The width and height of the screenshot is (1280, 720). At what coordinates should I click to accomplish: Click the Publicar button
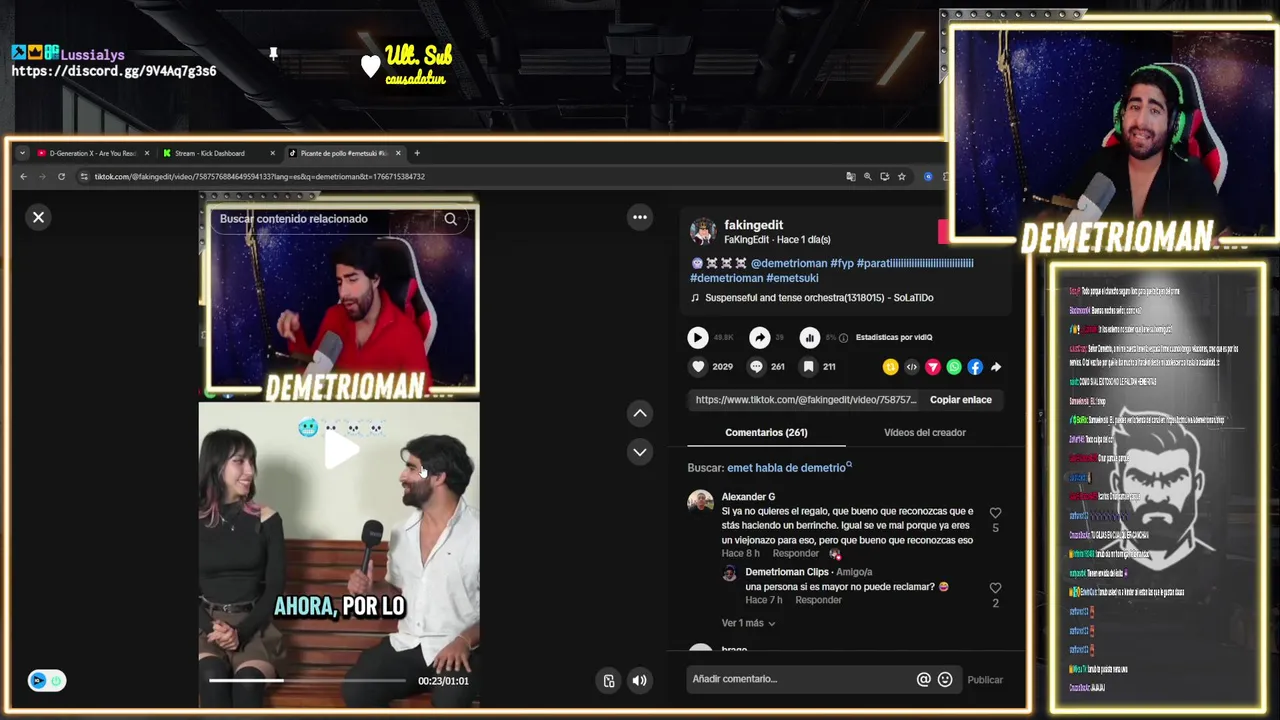[x=985, y=680]
